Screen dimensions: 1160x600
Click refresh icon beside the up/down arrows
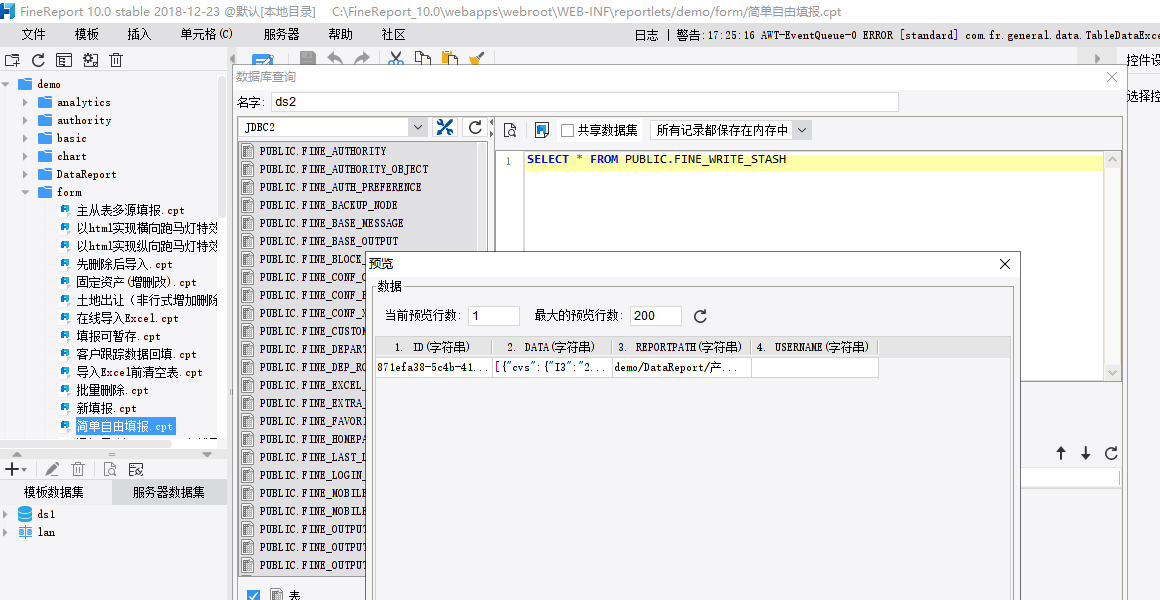tap(1110, 454)
